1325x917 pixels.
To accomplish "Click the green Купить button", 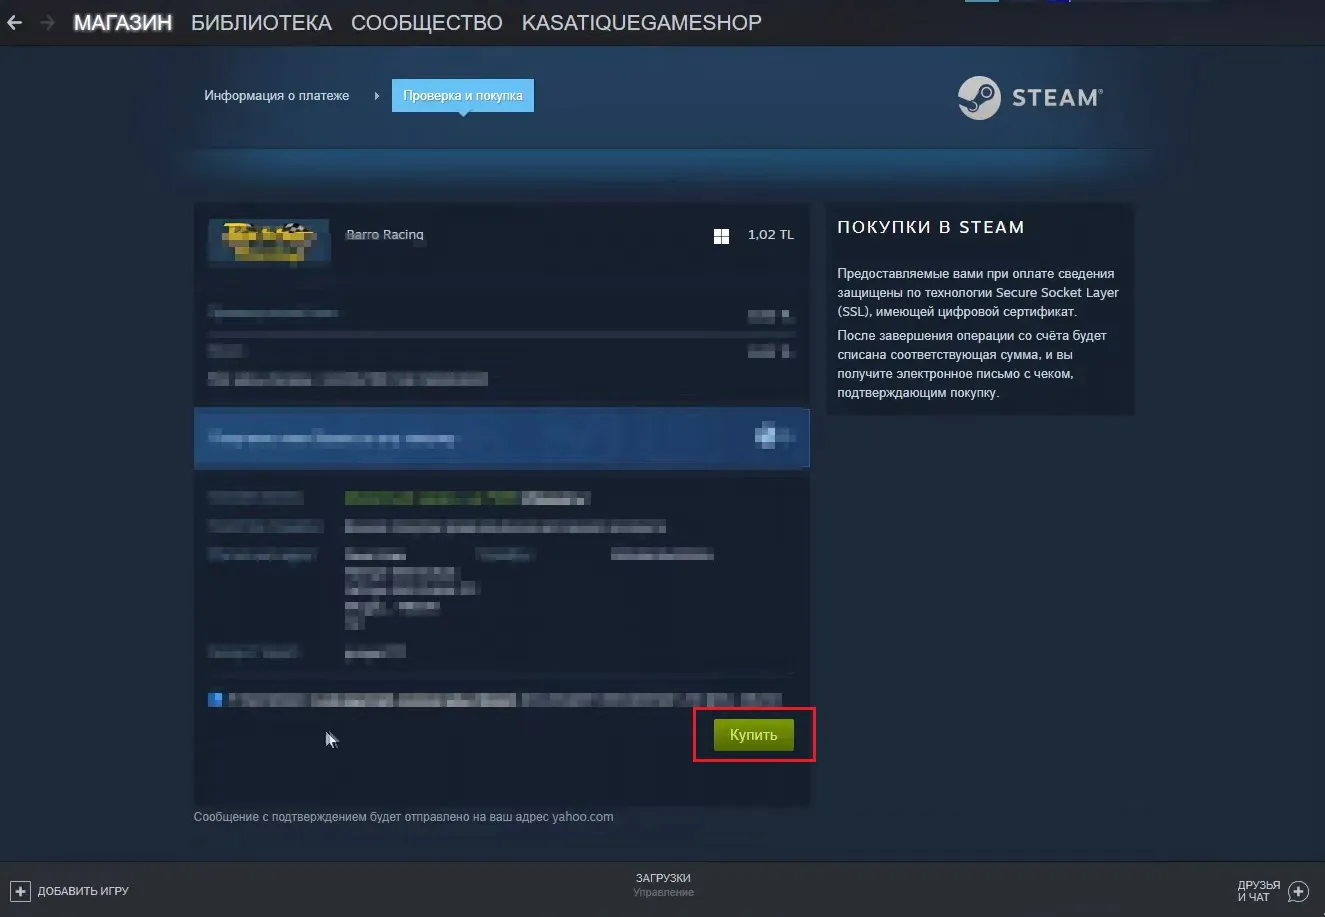I will [x=754, y=735].
